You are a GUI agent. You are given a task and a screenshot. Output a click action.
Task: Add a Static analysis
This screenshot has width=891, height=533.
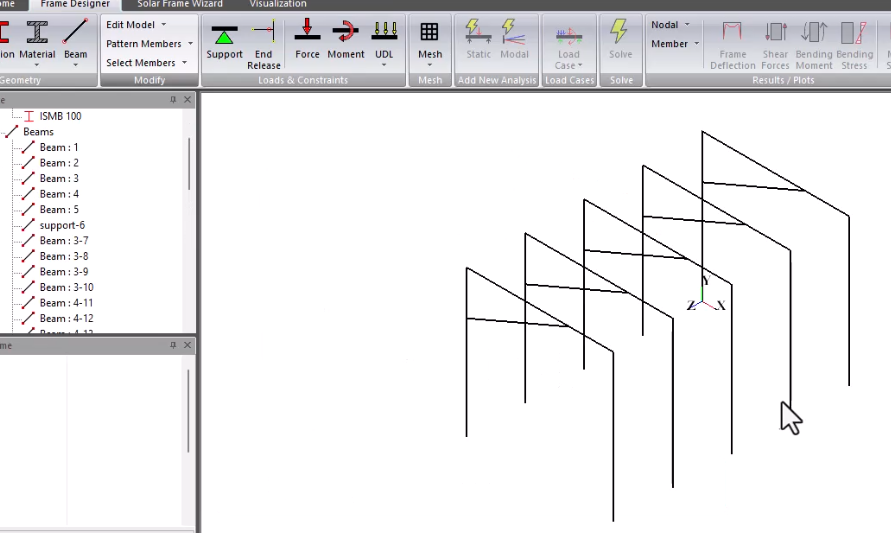point(478,39)
